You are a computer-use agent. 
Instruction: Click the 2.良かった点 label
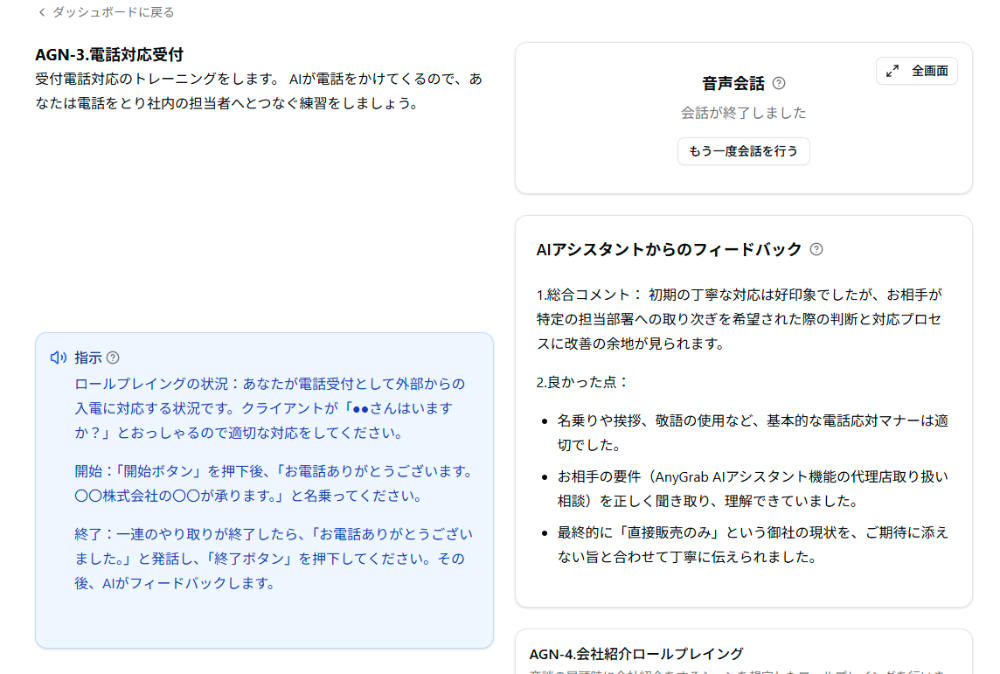coord(582,382)
